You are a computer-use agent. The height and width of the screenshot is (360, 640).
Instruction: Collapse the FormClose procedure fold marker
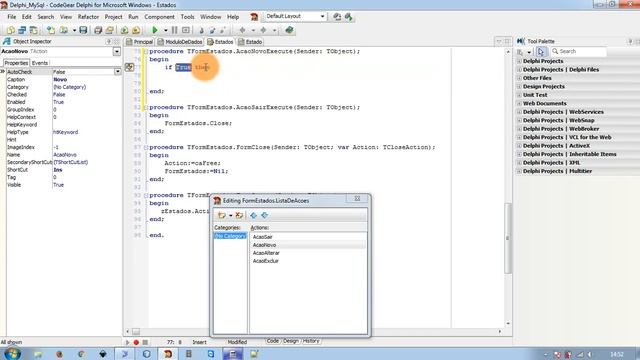[146, 147]
